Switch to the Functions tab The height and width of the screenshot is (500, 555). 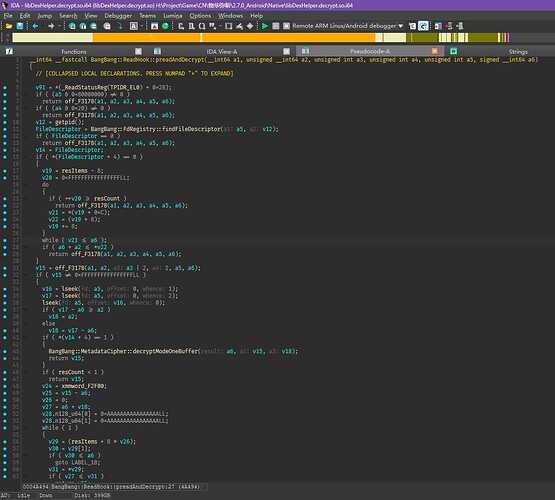tap(74, 51)
